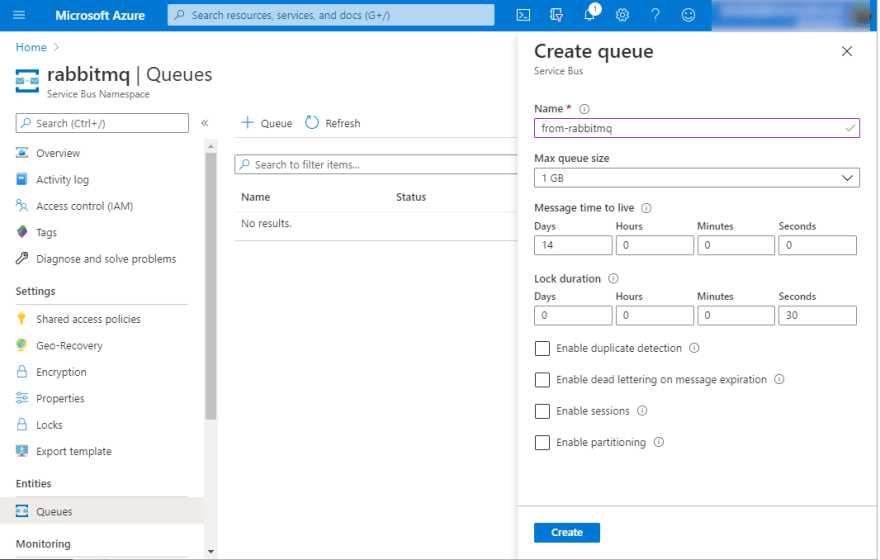880x560 pixels.
Task: Click the plus icon to add Queue
Action: coord(247,122)
